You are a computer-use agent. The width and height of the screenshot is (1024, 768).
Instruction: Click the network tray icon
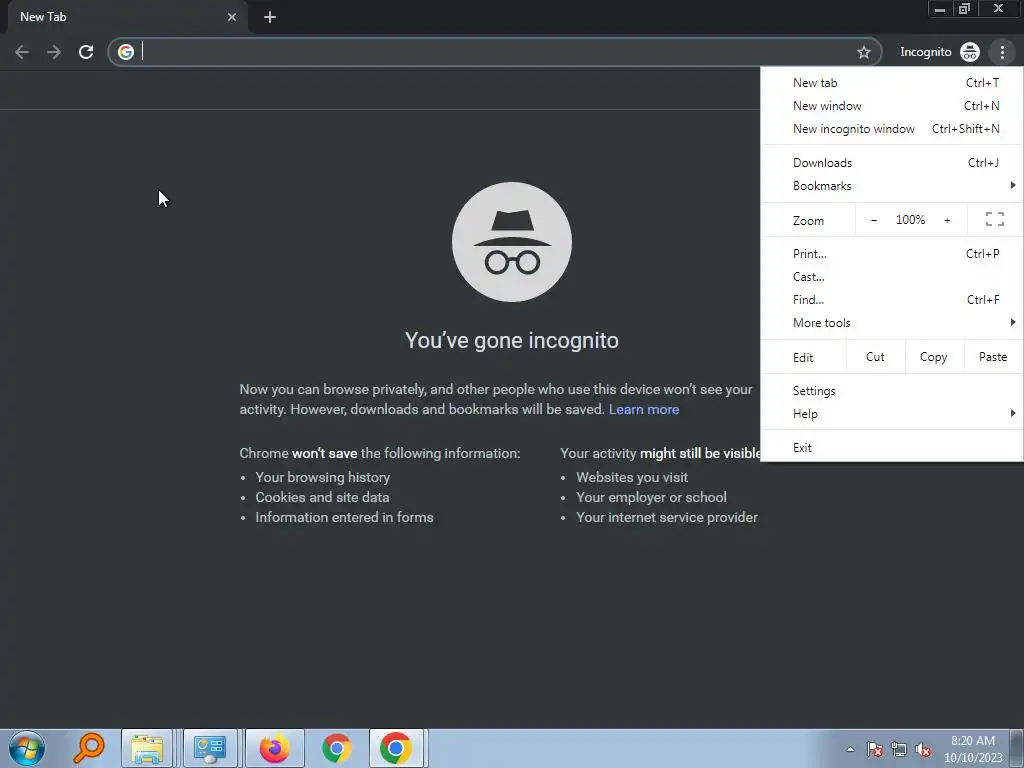(x=899, y=750)
